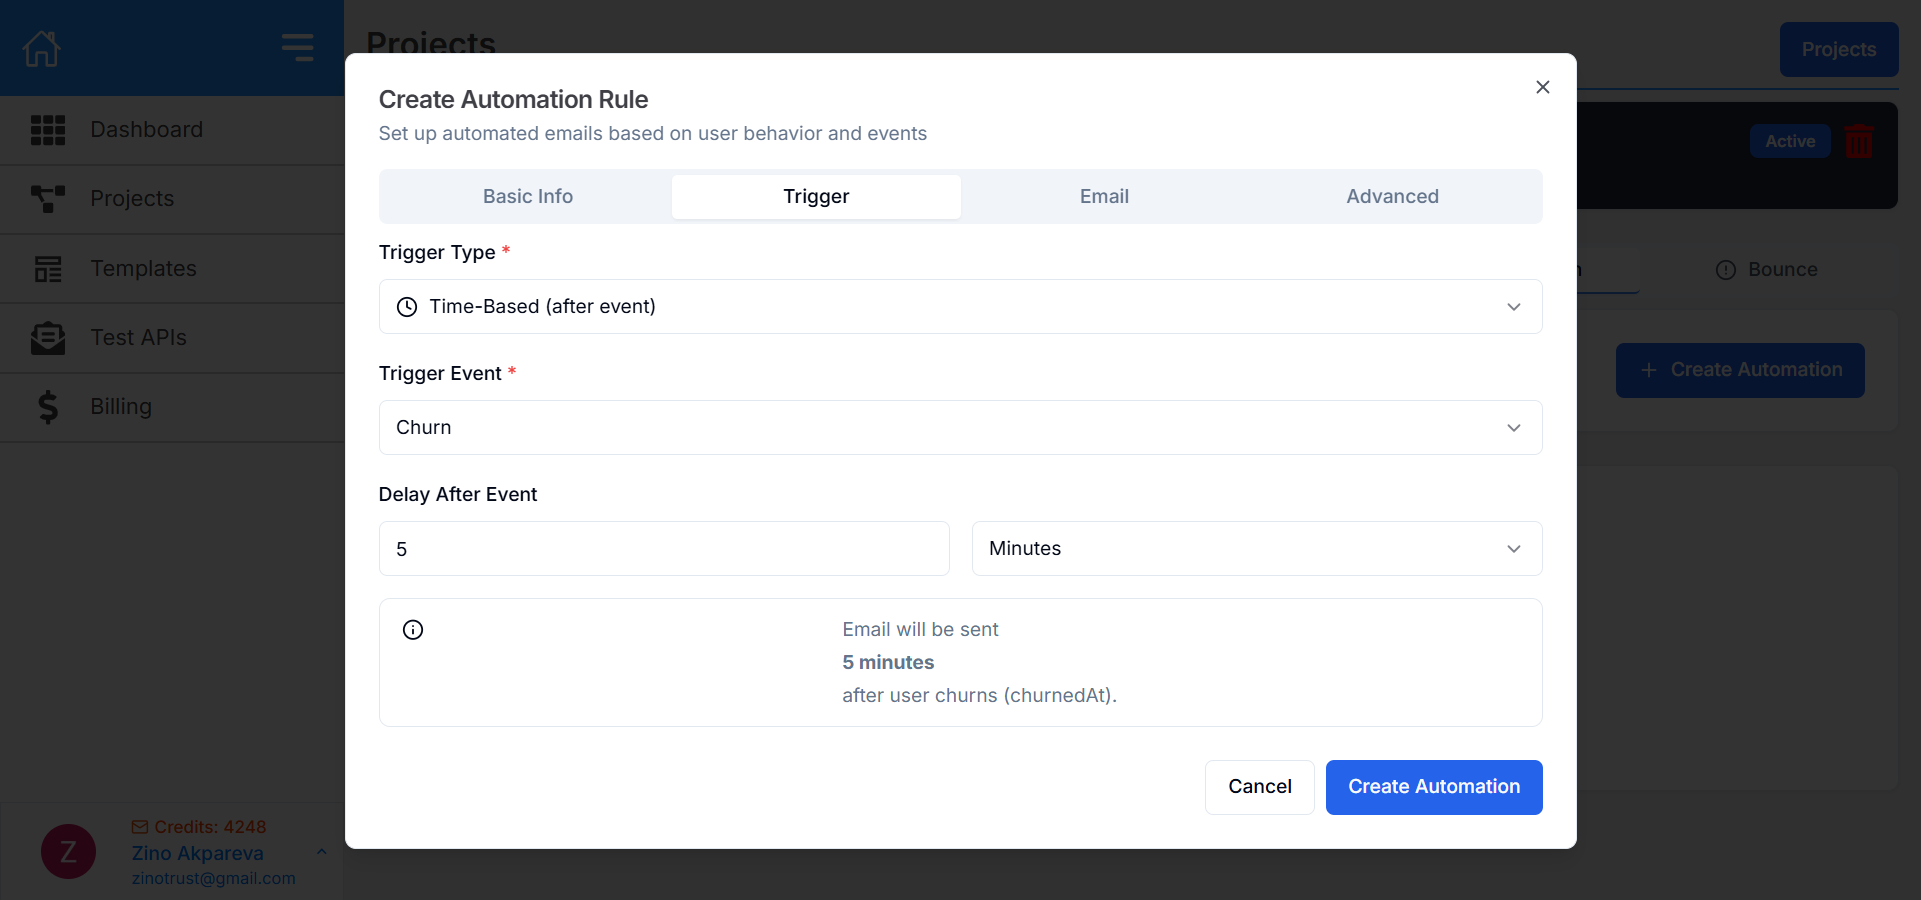Open Templates via its sidebar icon
This screenshot has height=900, width=1921.
click(48, 268)
